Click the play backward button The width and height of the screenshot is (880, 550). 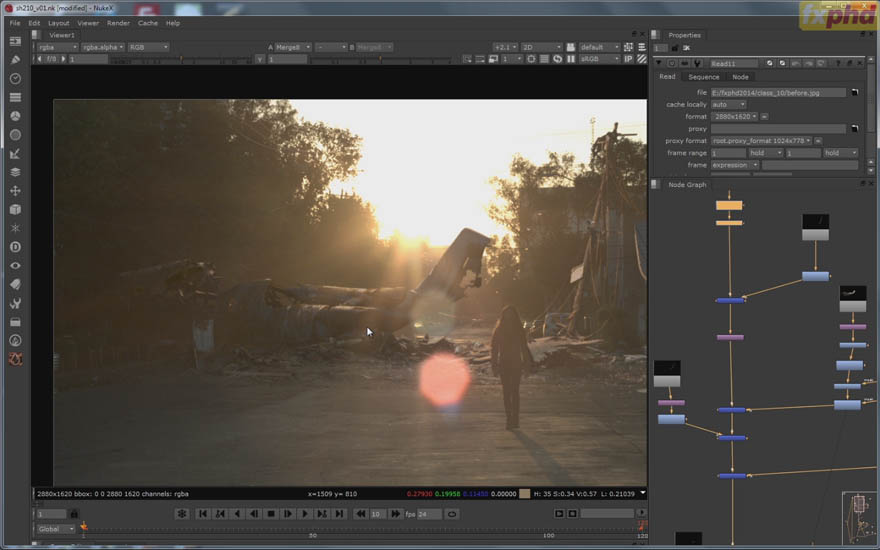237,514
